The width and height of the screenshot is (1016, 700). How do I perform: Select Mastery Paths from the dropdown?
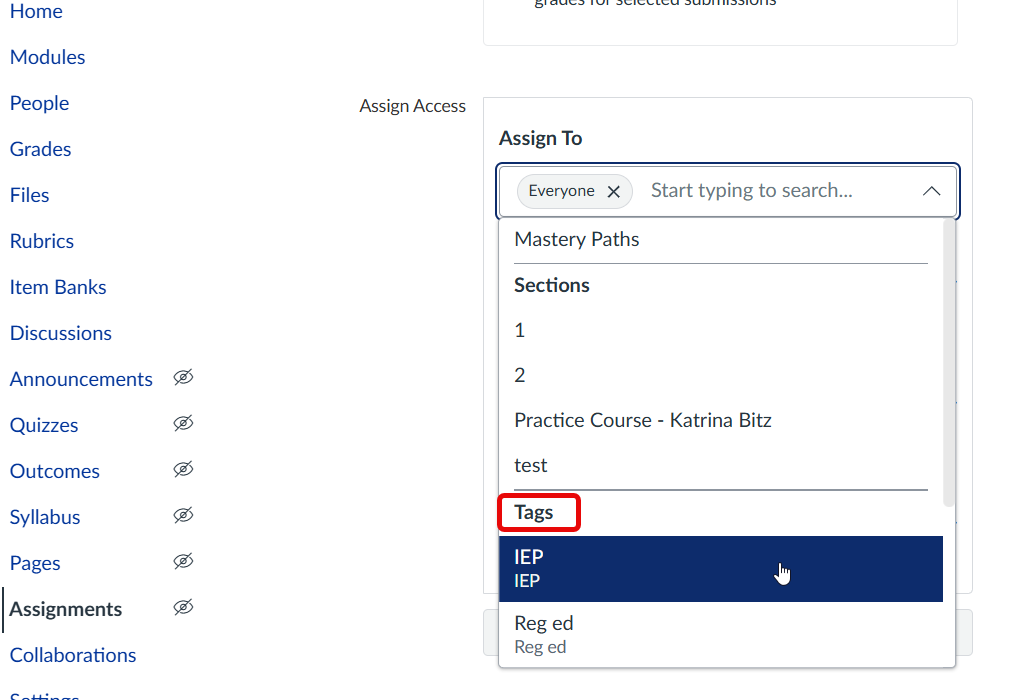[x=576, y=239]
